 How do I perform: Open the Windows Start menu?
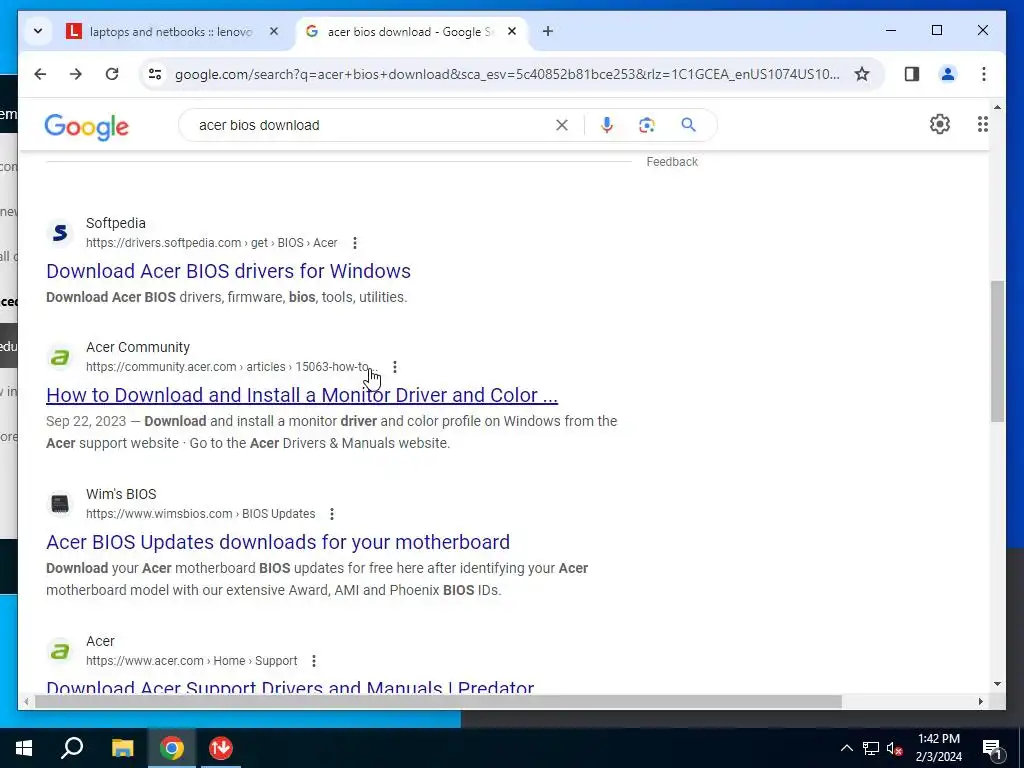click(x=24, y=748)
